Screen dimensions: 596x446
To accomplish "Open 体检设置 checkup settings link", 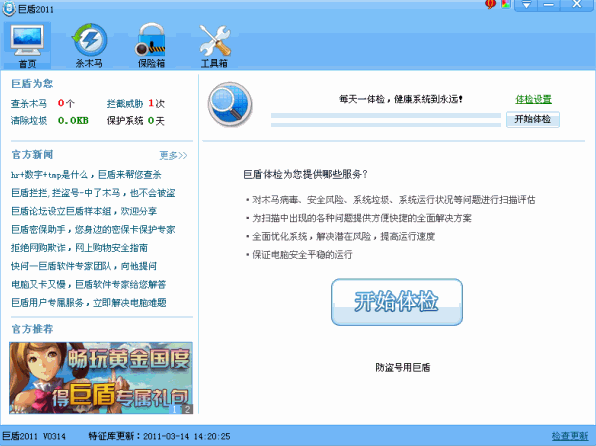I will coord(533,99).
